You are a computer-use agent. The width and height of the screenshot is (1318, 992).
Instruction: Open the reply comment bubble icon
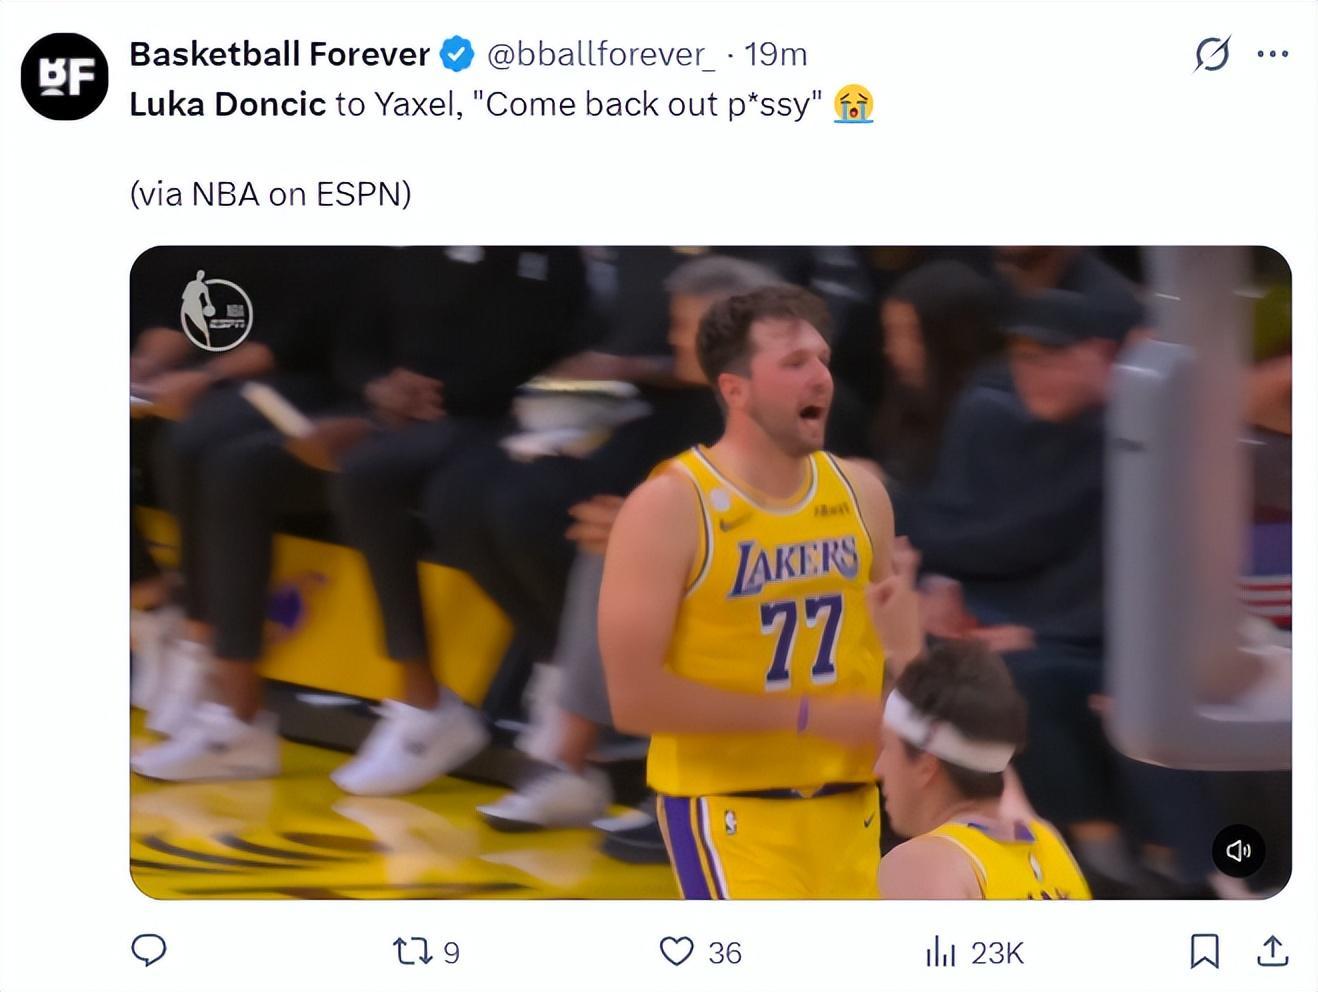tap(149, 950)
